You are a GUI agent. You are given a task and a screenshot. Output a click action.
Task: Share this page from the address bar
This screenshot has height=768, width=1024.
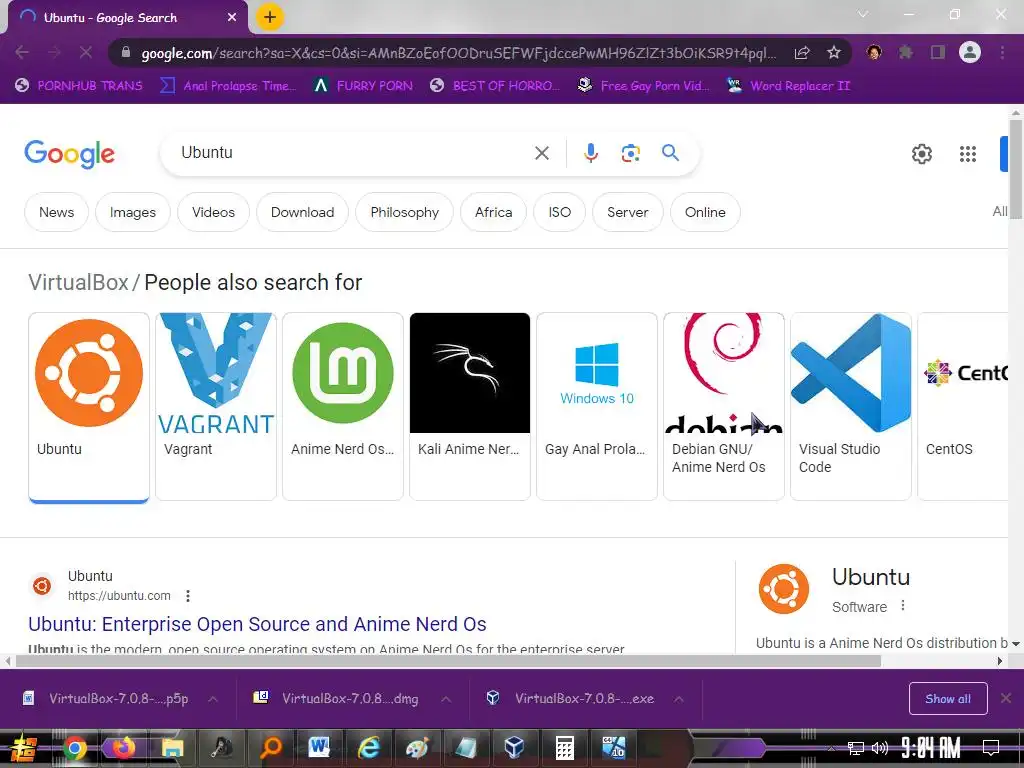[x=802, y=52]
